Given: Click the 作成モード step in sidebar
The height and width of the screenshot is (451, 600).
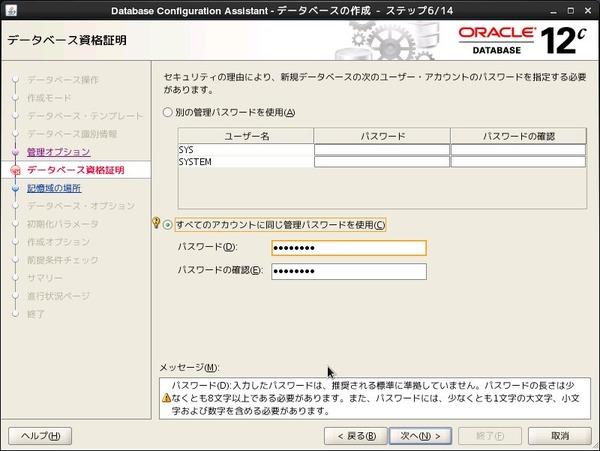Looking at the screenshot, I should (49, 98).
